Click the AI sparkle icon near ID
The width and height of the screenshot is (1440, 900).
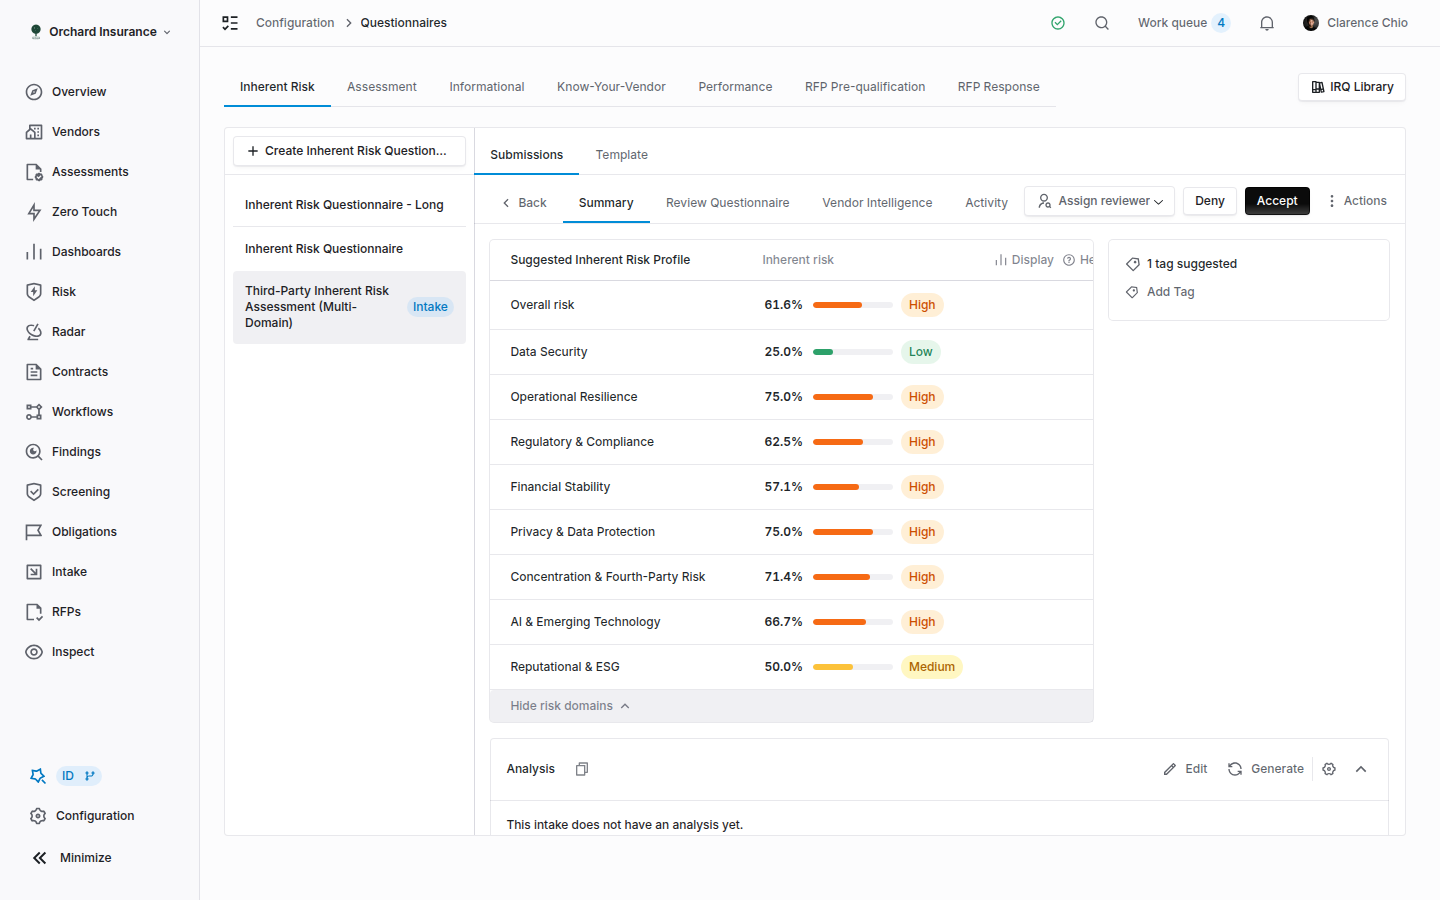pos(38,776)
